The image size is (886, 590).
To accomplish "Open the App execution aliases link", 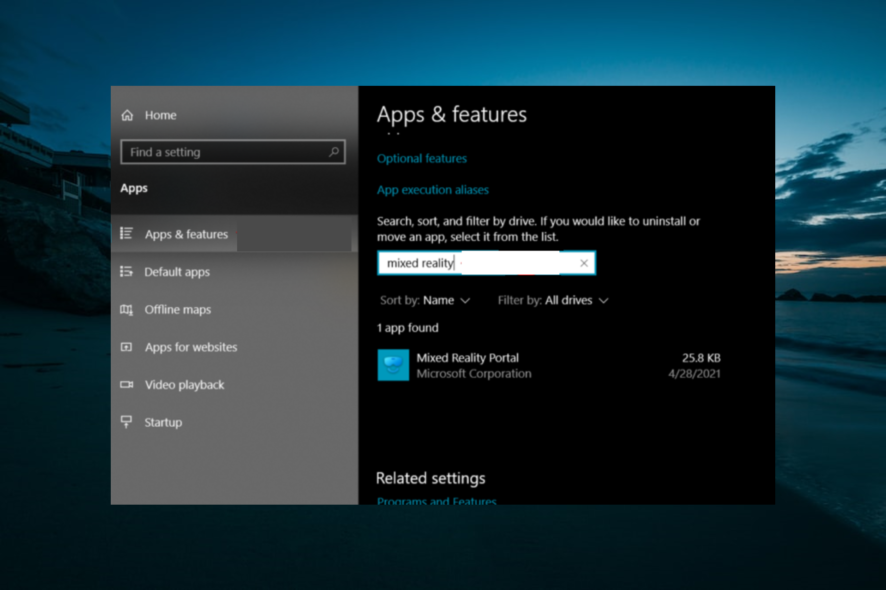I will pos(432,190).
